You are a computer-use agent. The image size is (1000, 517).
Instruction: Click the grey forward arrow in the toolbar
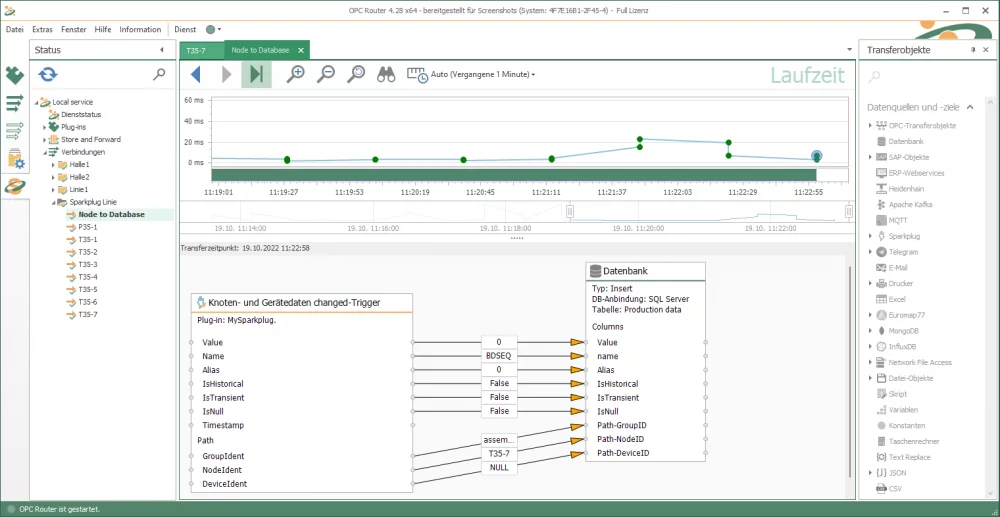[x=226, y=75]
